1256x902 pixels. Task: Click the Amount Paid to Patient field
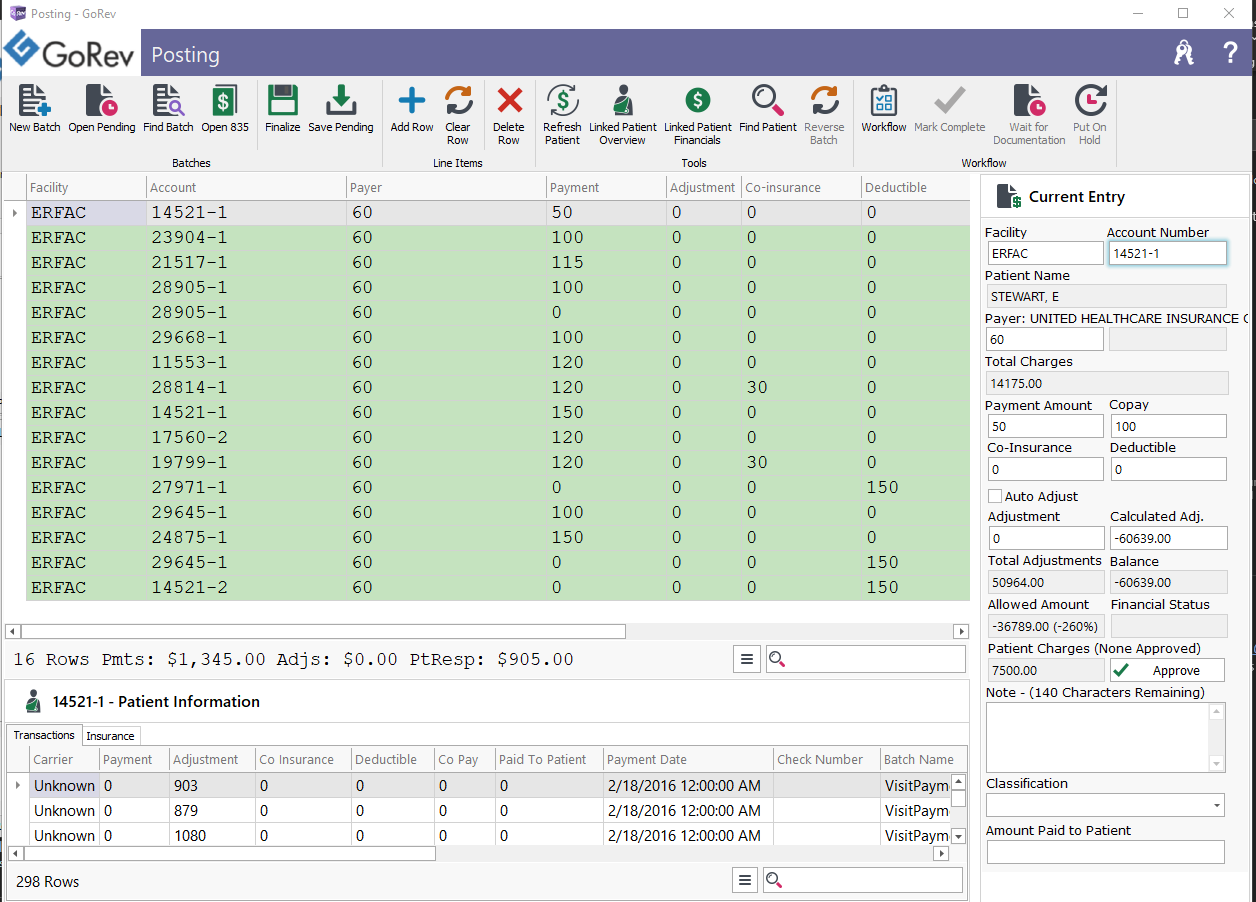[1105, 852]
